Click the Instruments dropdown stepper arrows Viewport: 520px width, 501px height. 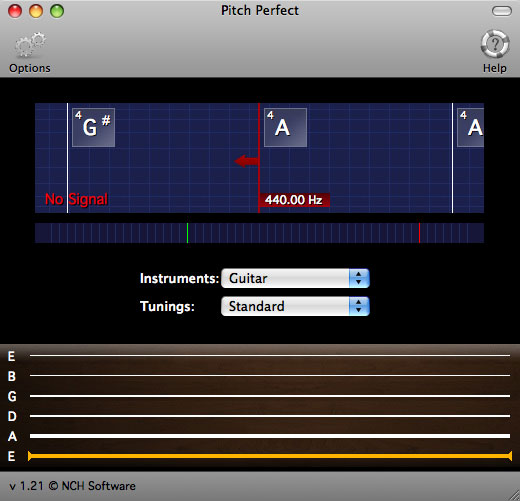point(359,278)
